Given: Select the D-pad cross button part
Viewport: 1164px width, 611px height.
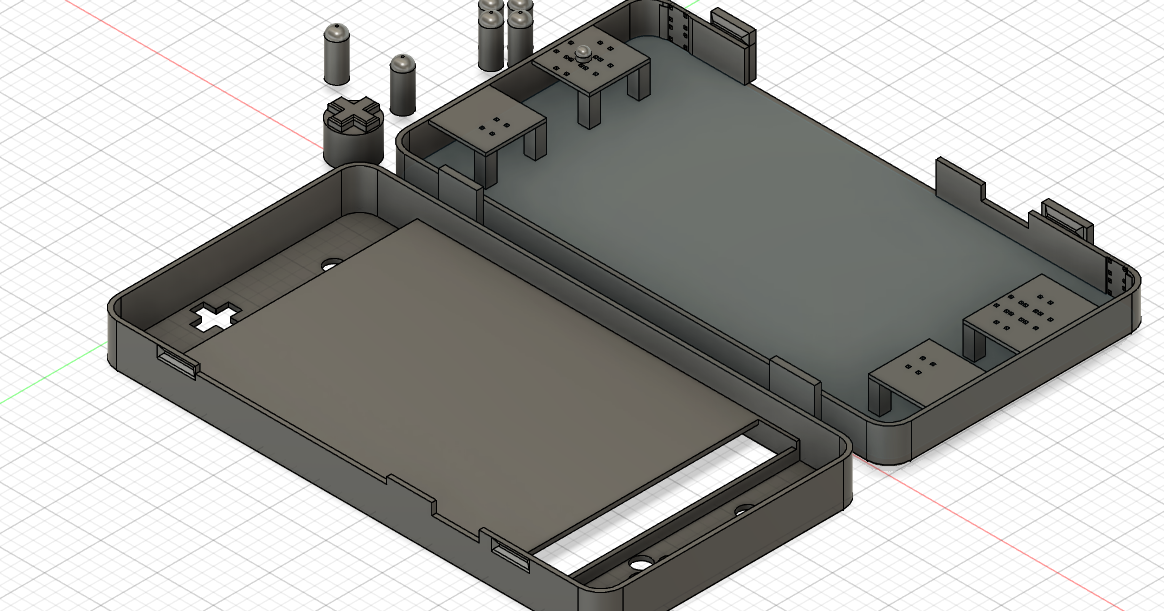Looking at the screenshot, I should pyautogui.click(x=353, y=131).
